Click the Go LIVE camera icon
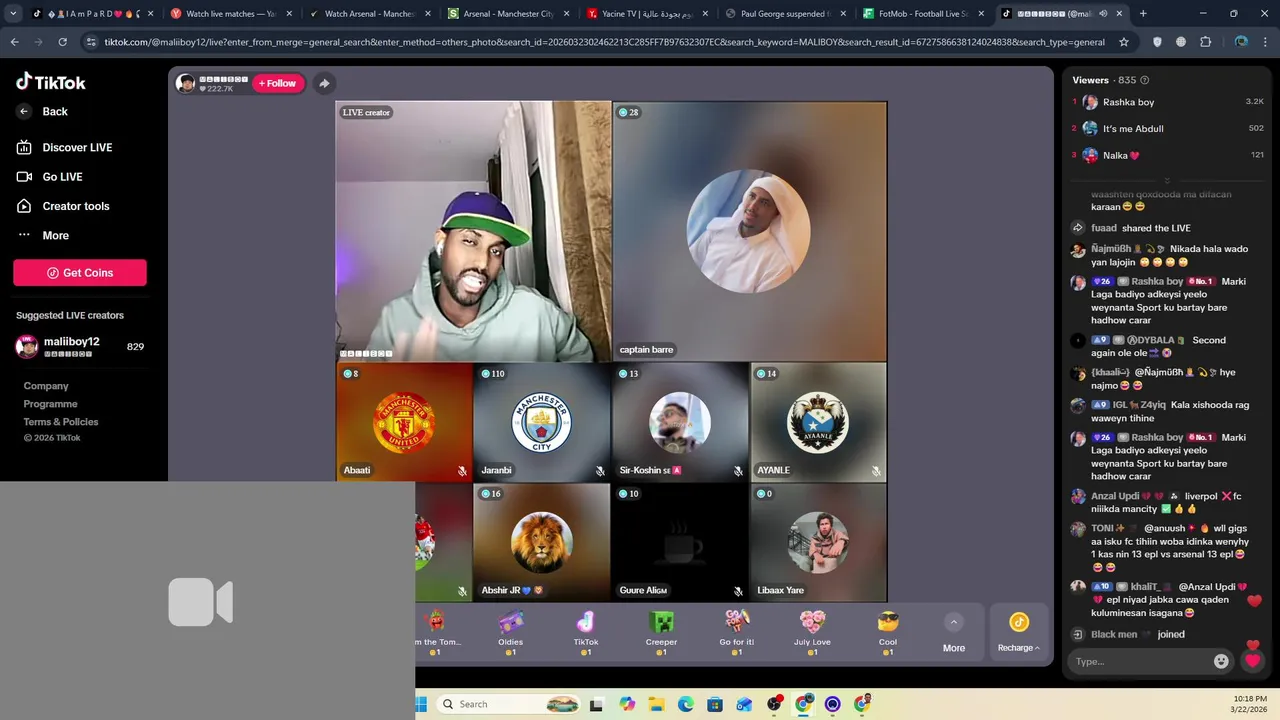Viewport: 1280px width, 720px height. 25,176
